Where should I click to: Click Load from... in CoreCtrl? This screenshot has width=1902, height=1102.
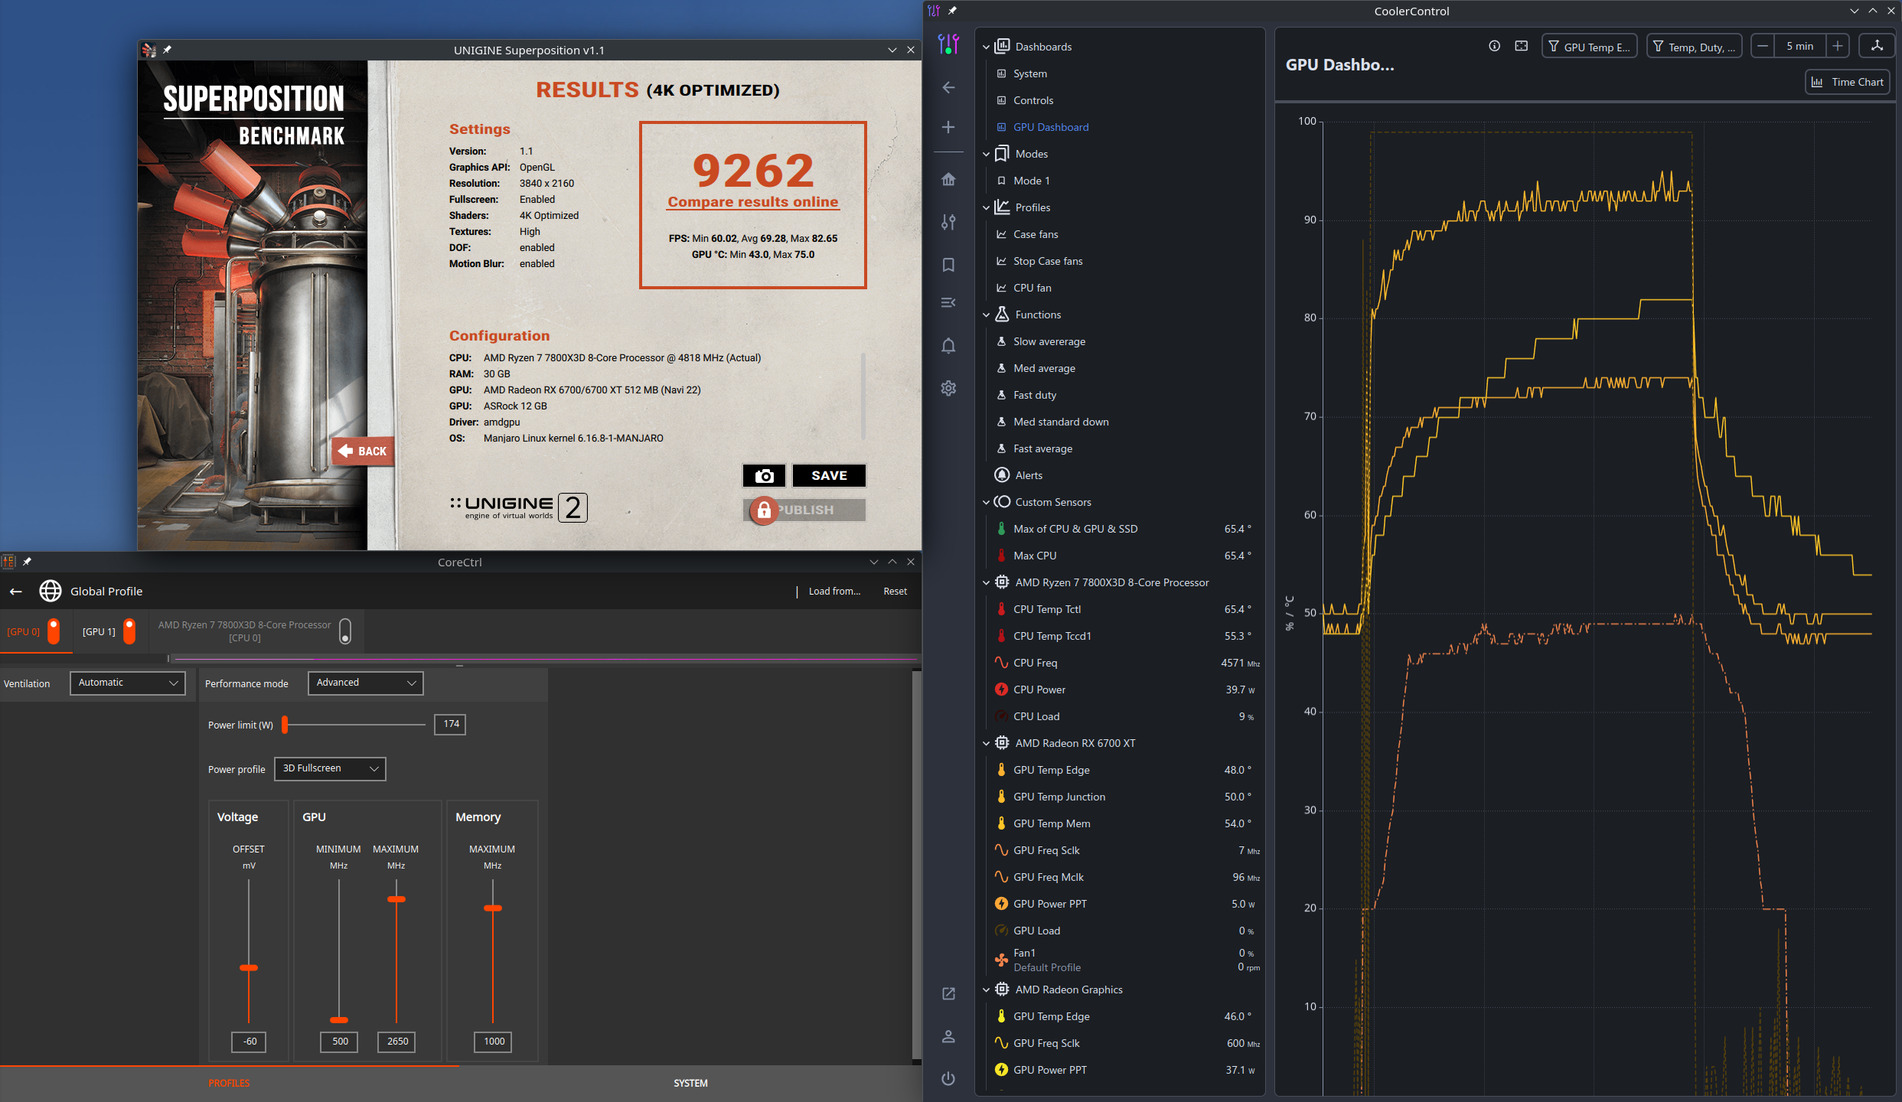834,591
